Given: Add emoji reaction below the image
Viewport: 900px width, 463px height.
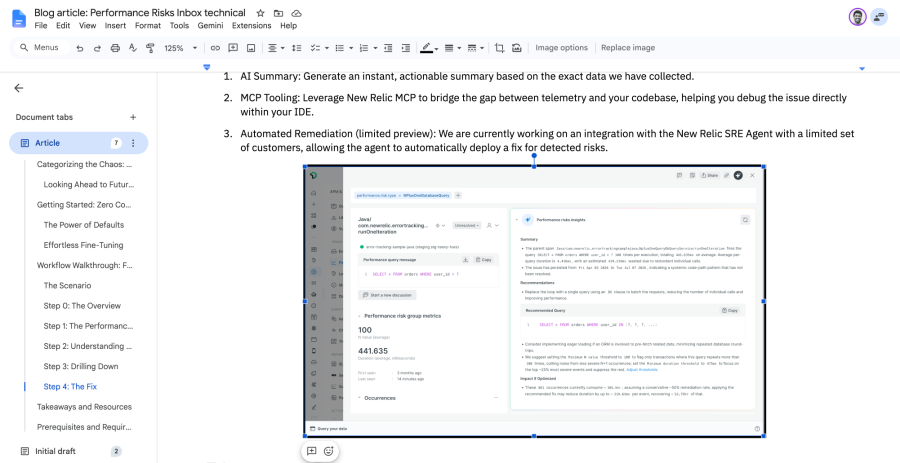Looking at the screenshot, I should 329,451.
